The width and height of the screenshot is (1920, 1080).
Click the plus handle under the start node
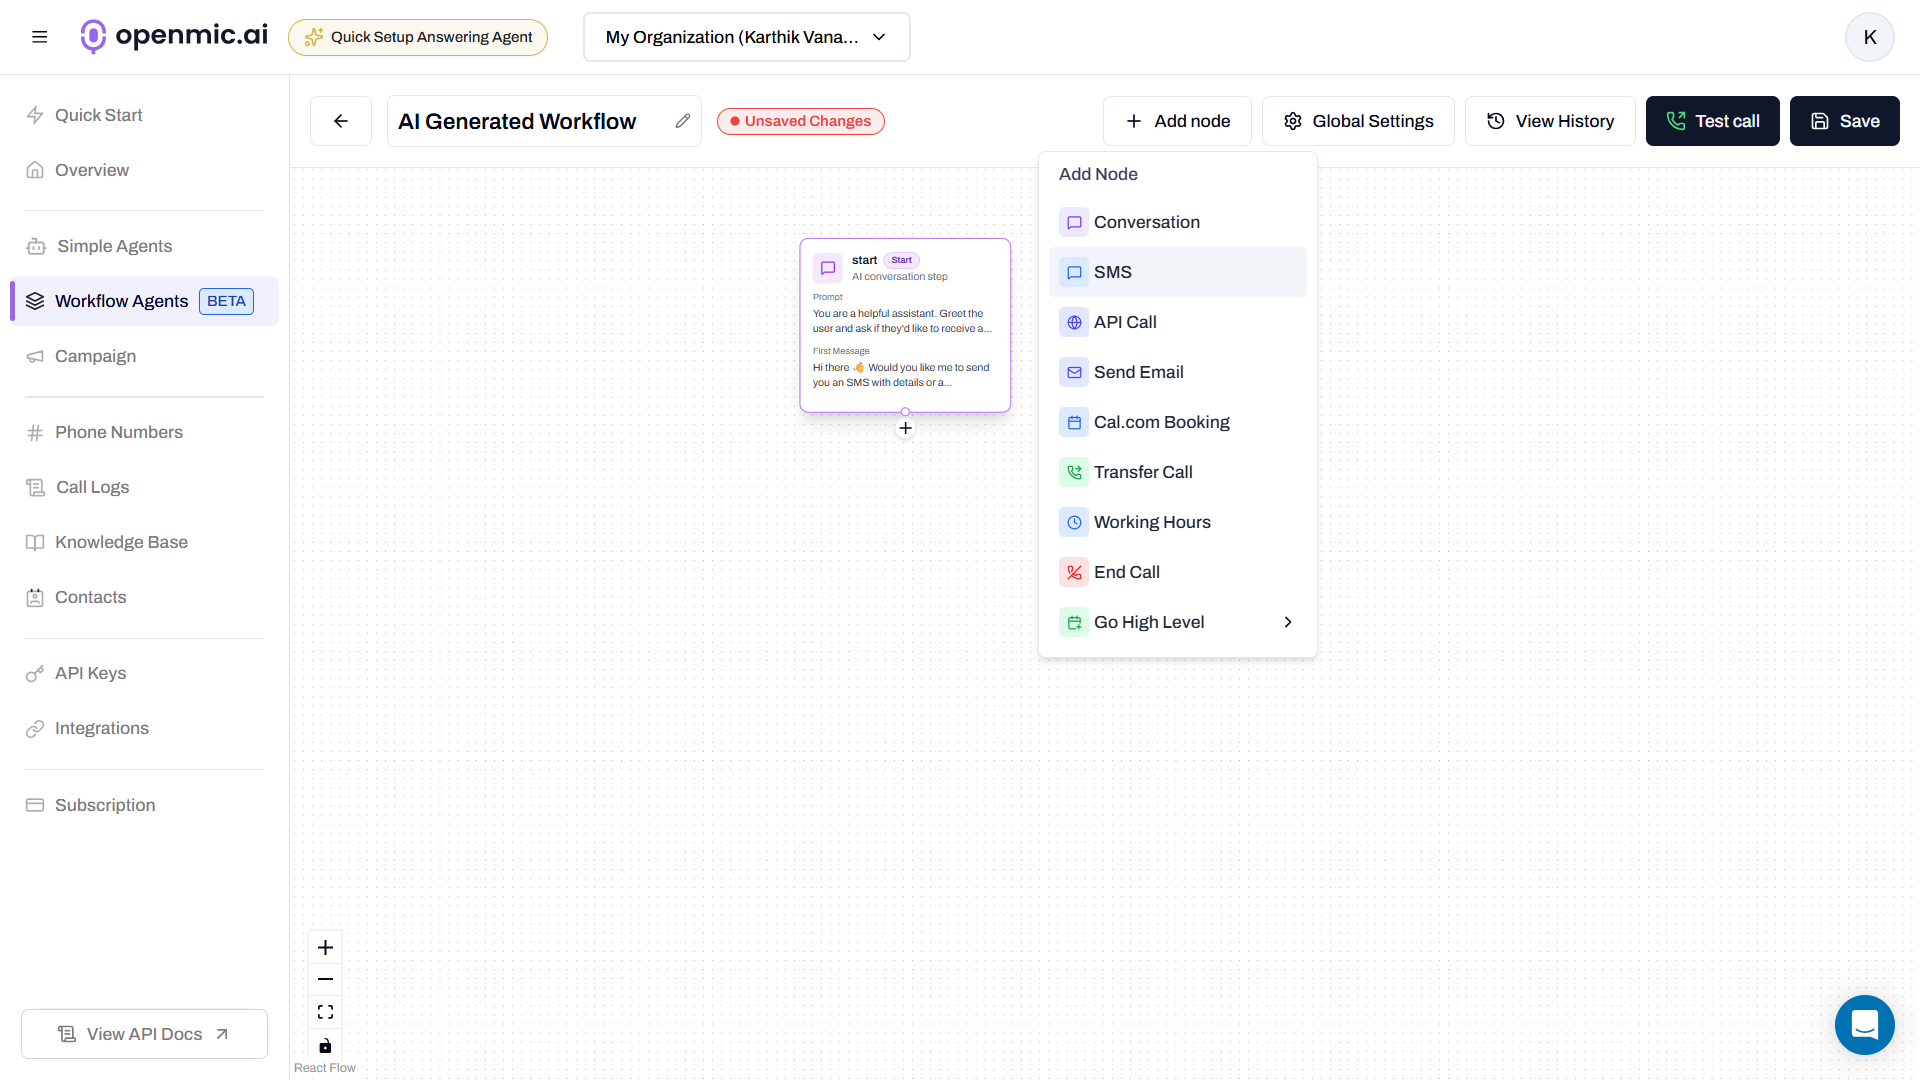pyautogui.click(x=905, y=427)
